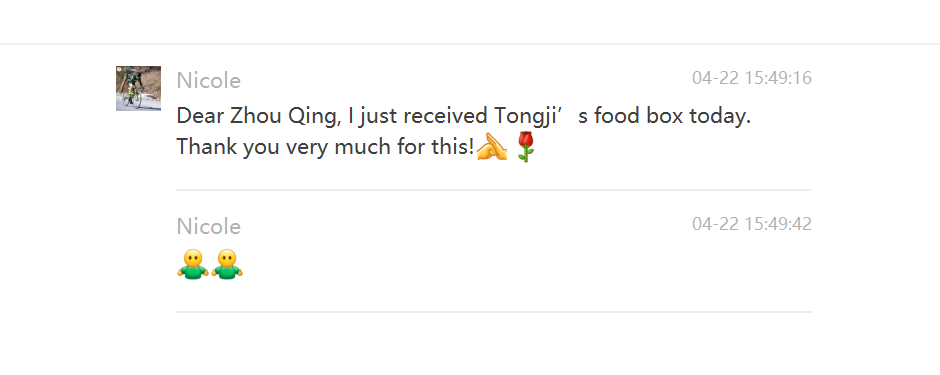Open Nicole's name in the first message
Screen dimensions: 940x375
click(x=209, y=80)
